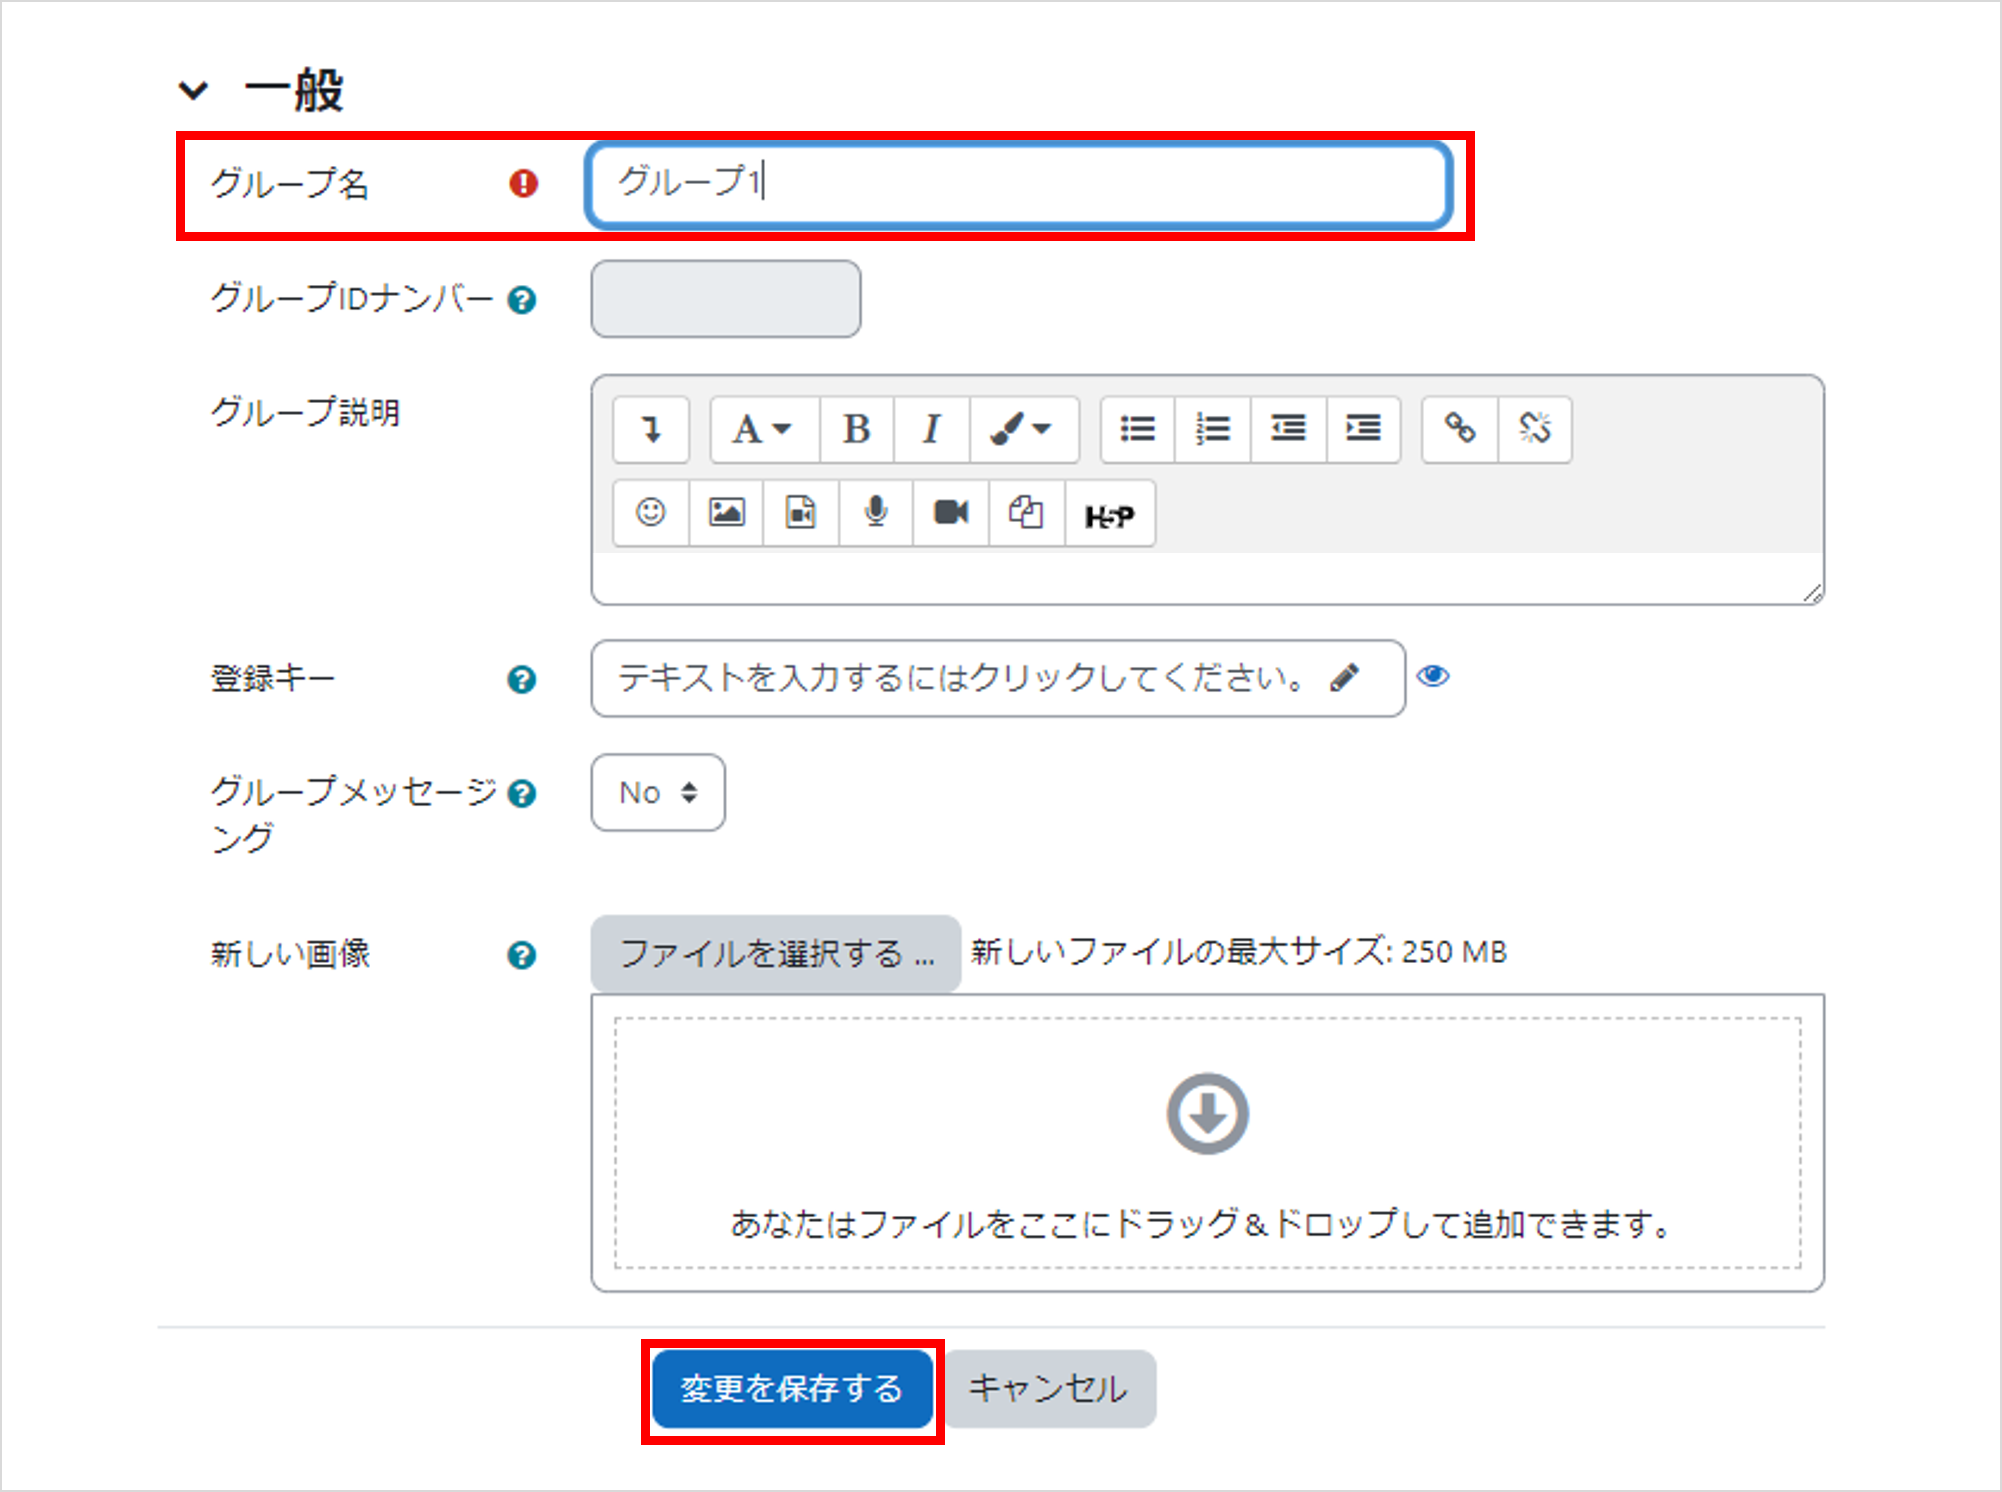Click the indent icon

[x=1363, y=430]
